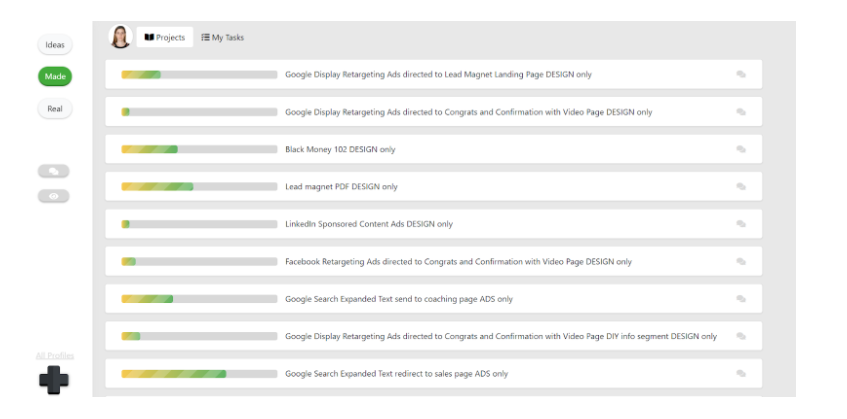Open Google Search Expanded Text coaching page project

(399, 299)
